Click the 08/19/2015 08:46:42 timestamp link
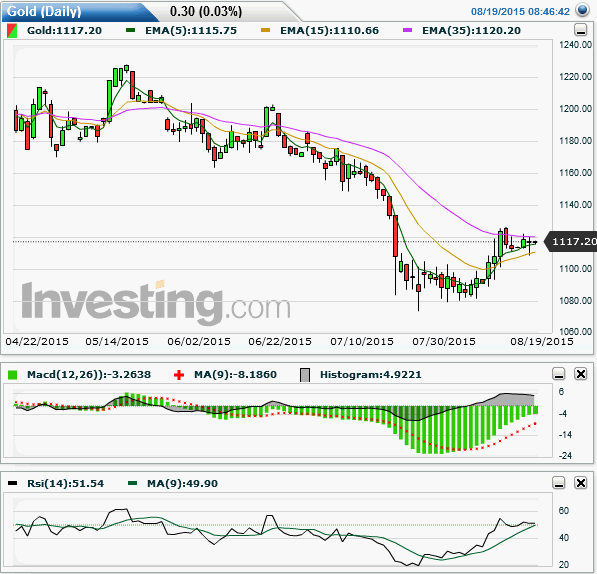 520,11
